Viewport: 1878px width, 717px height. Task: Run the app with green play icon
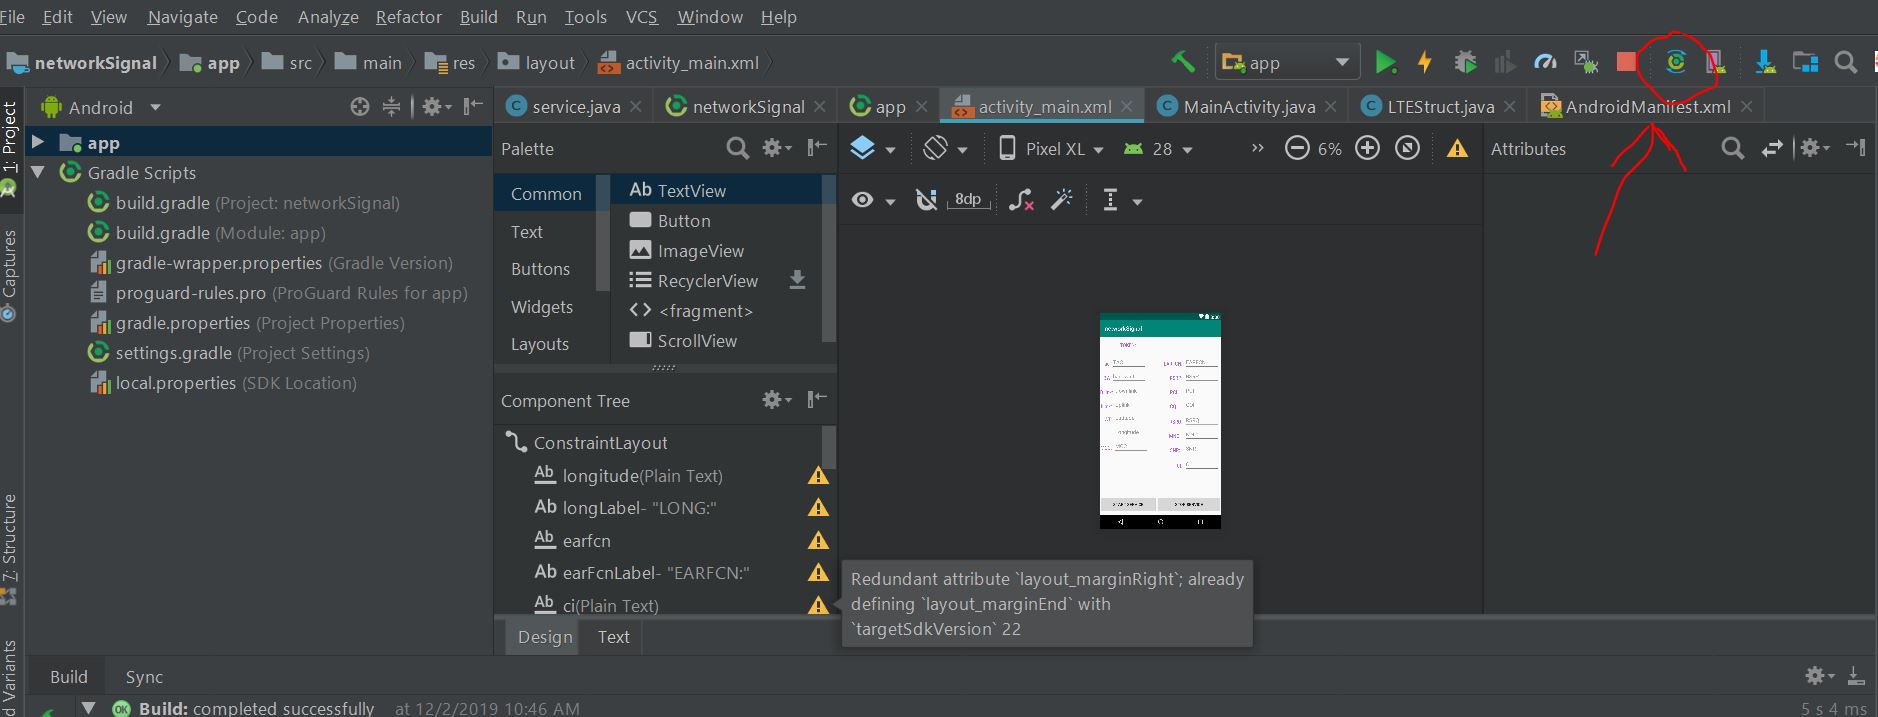pos(1385,62)
